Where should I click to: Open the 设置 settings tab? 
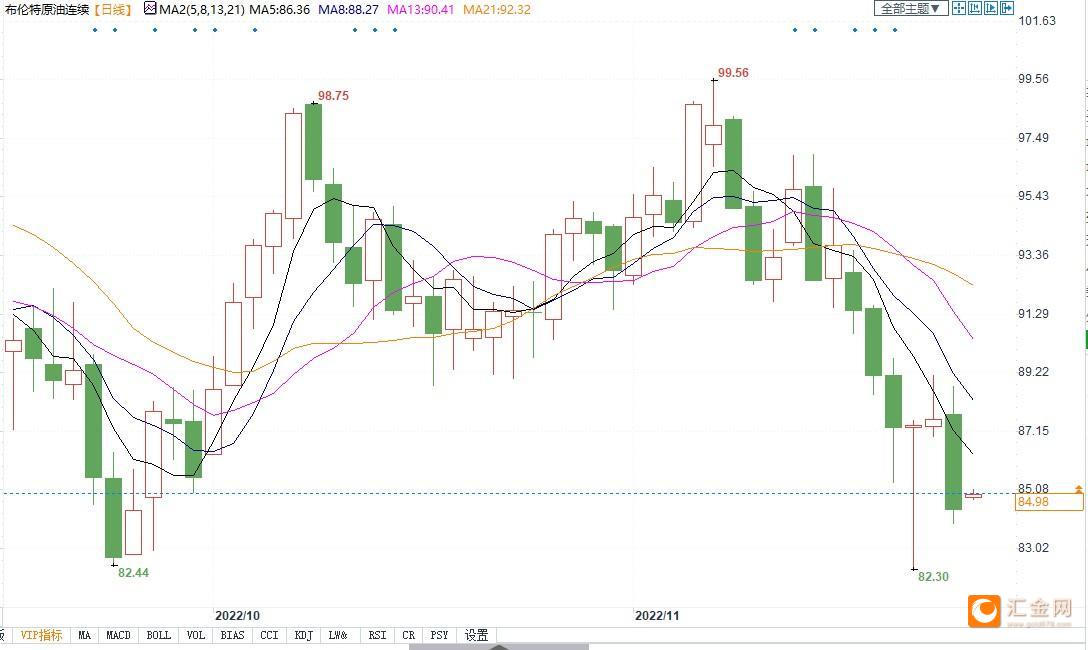[476, 635]
